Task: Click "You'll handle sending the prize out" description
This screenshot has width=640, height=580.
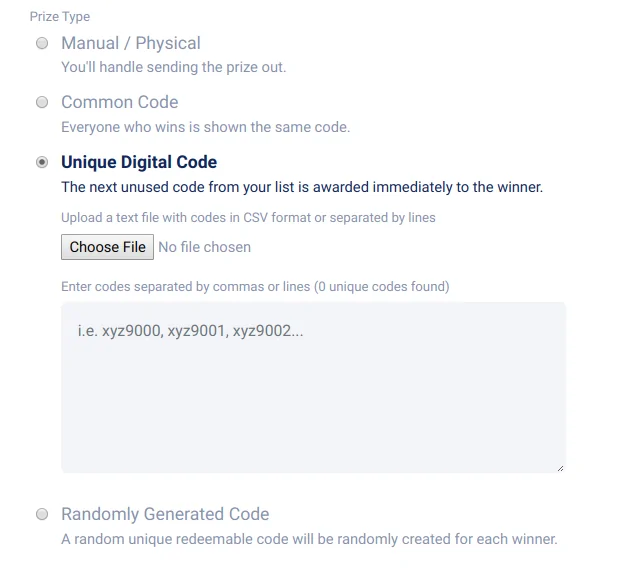Action: pos(173,67)
